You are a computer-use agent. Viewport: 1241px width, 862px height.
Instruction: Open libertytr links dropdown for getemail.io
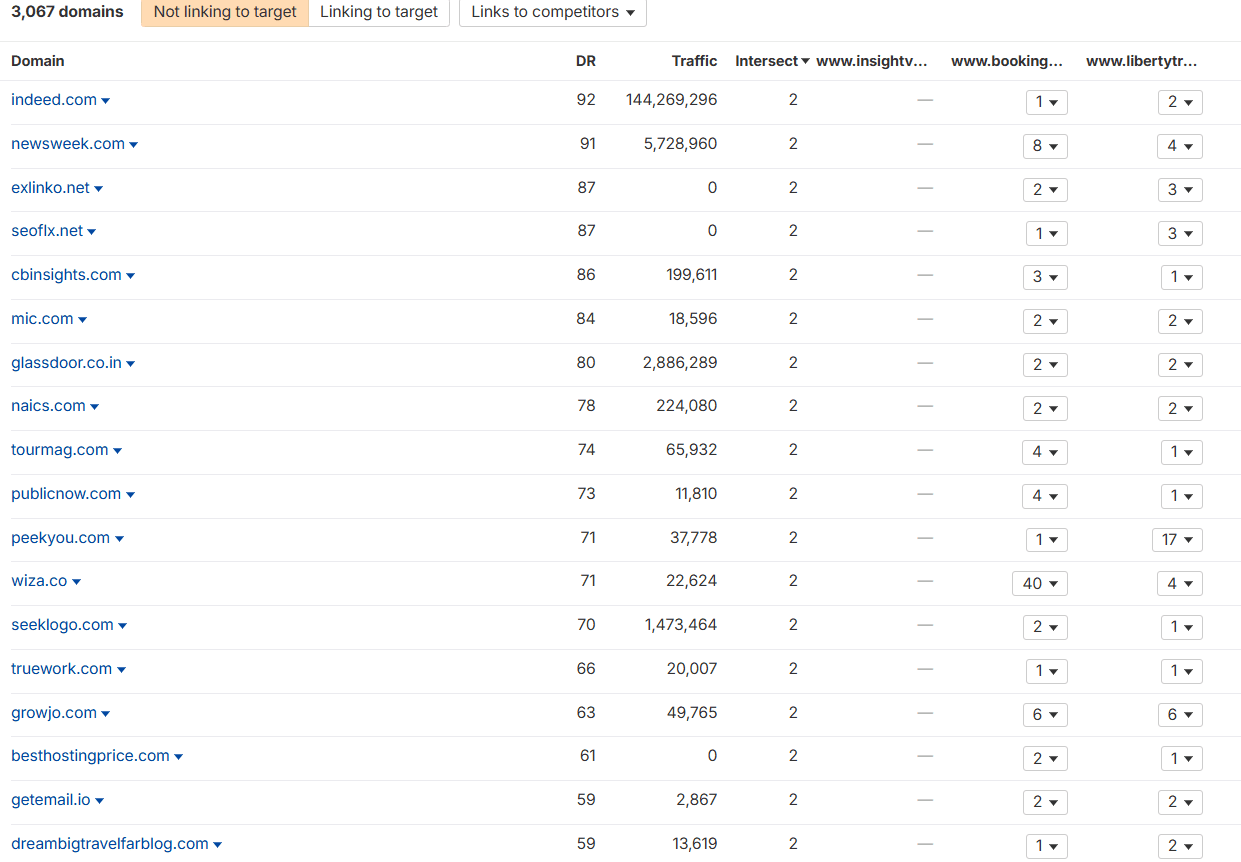tap(1181, 802)
